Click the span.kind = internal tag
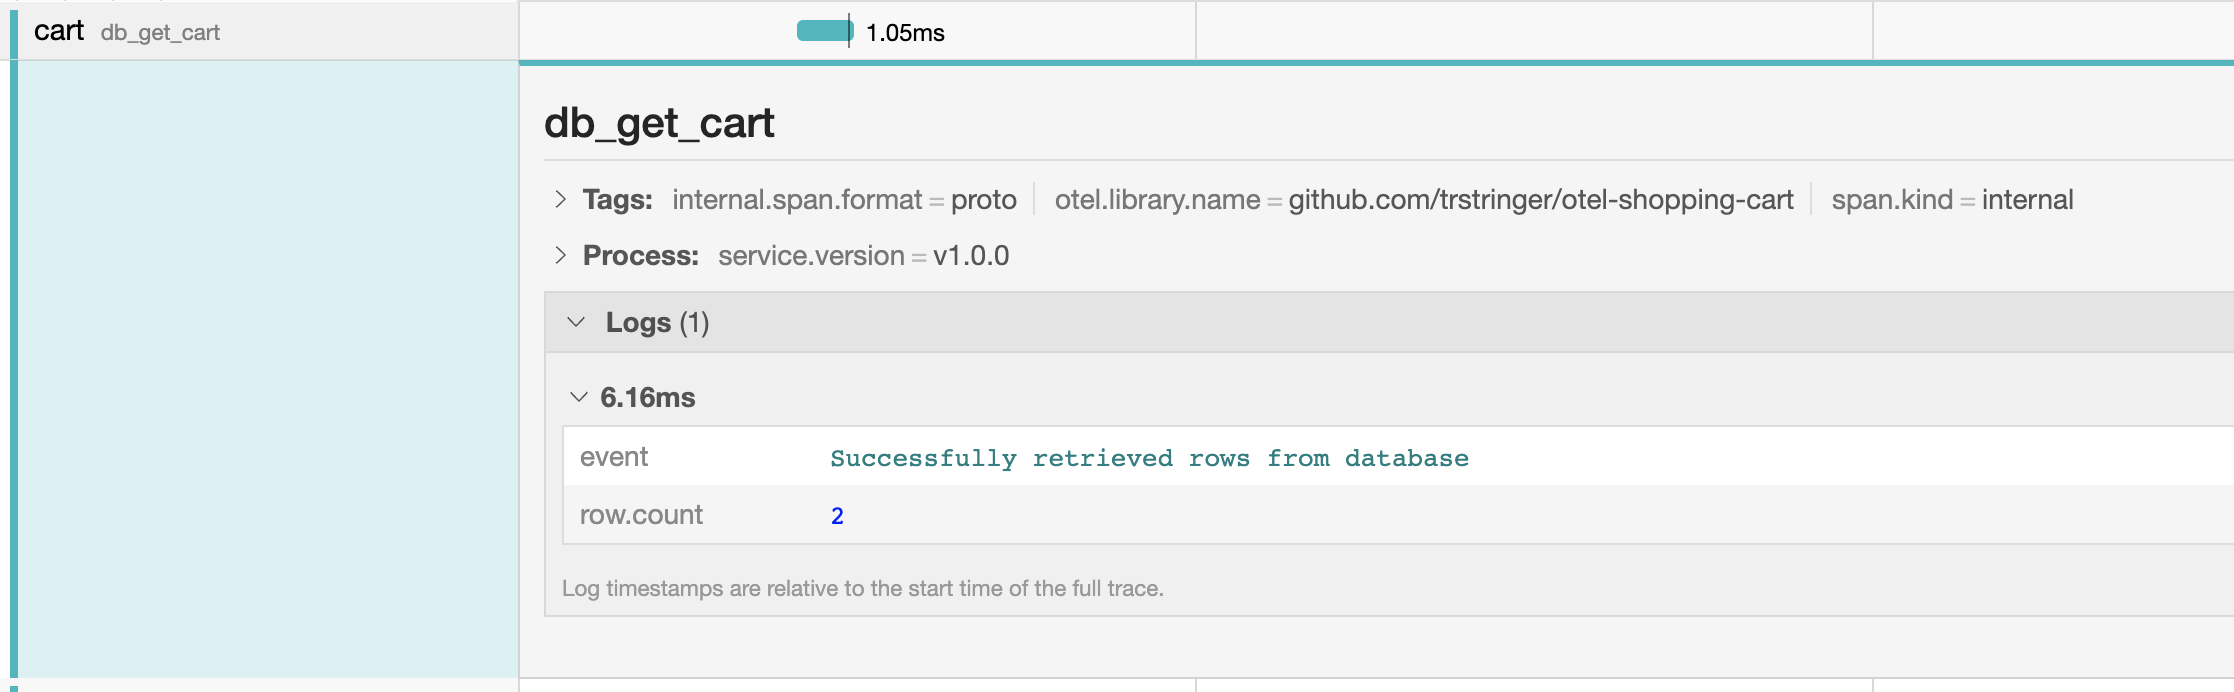Screen dimensions: 2234x692 tap(1952, 200)
